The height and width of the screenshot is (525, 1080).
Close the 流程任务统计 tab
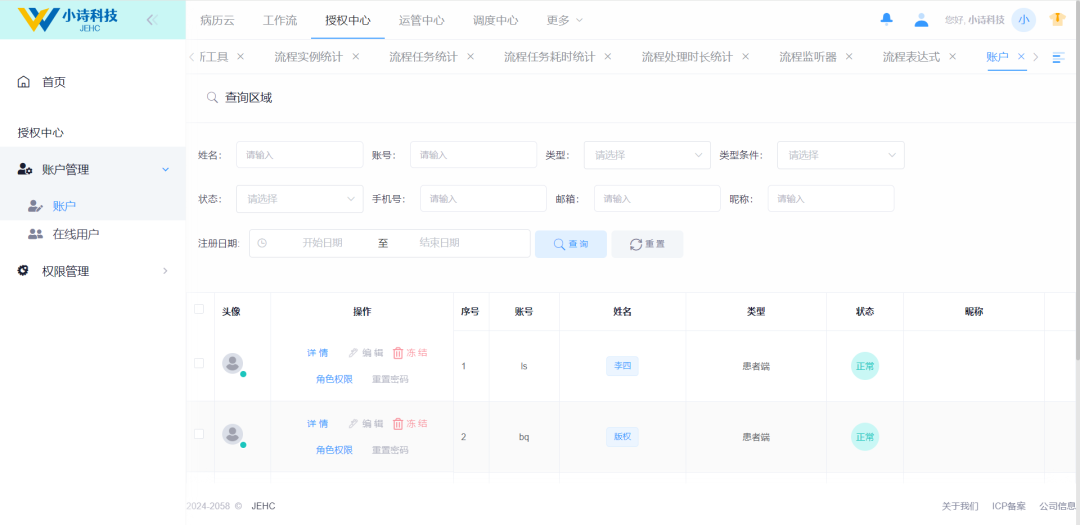470,56
